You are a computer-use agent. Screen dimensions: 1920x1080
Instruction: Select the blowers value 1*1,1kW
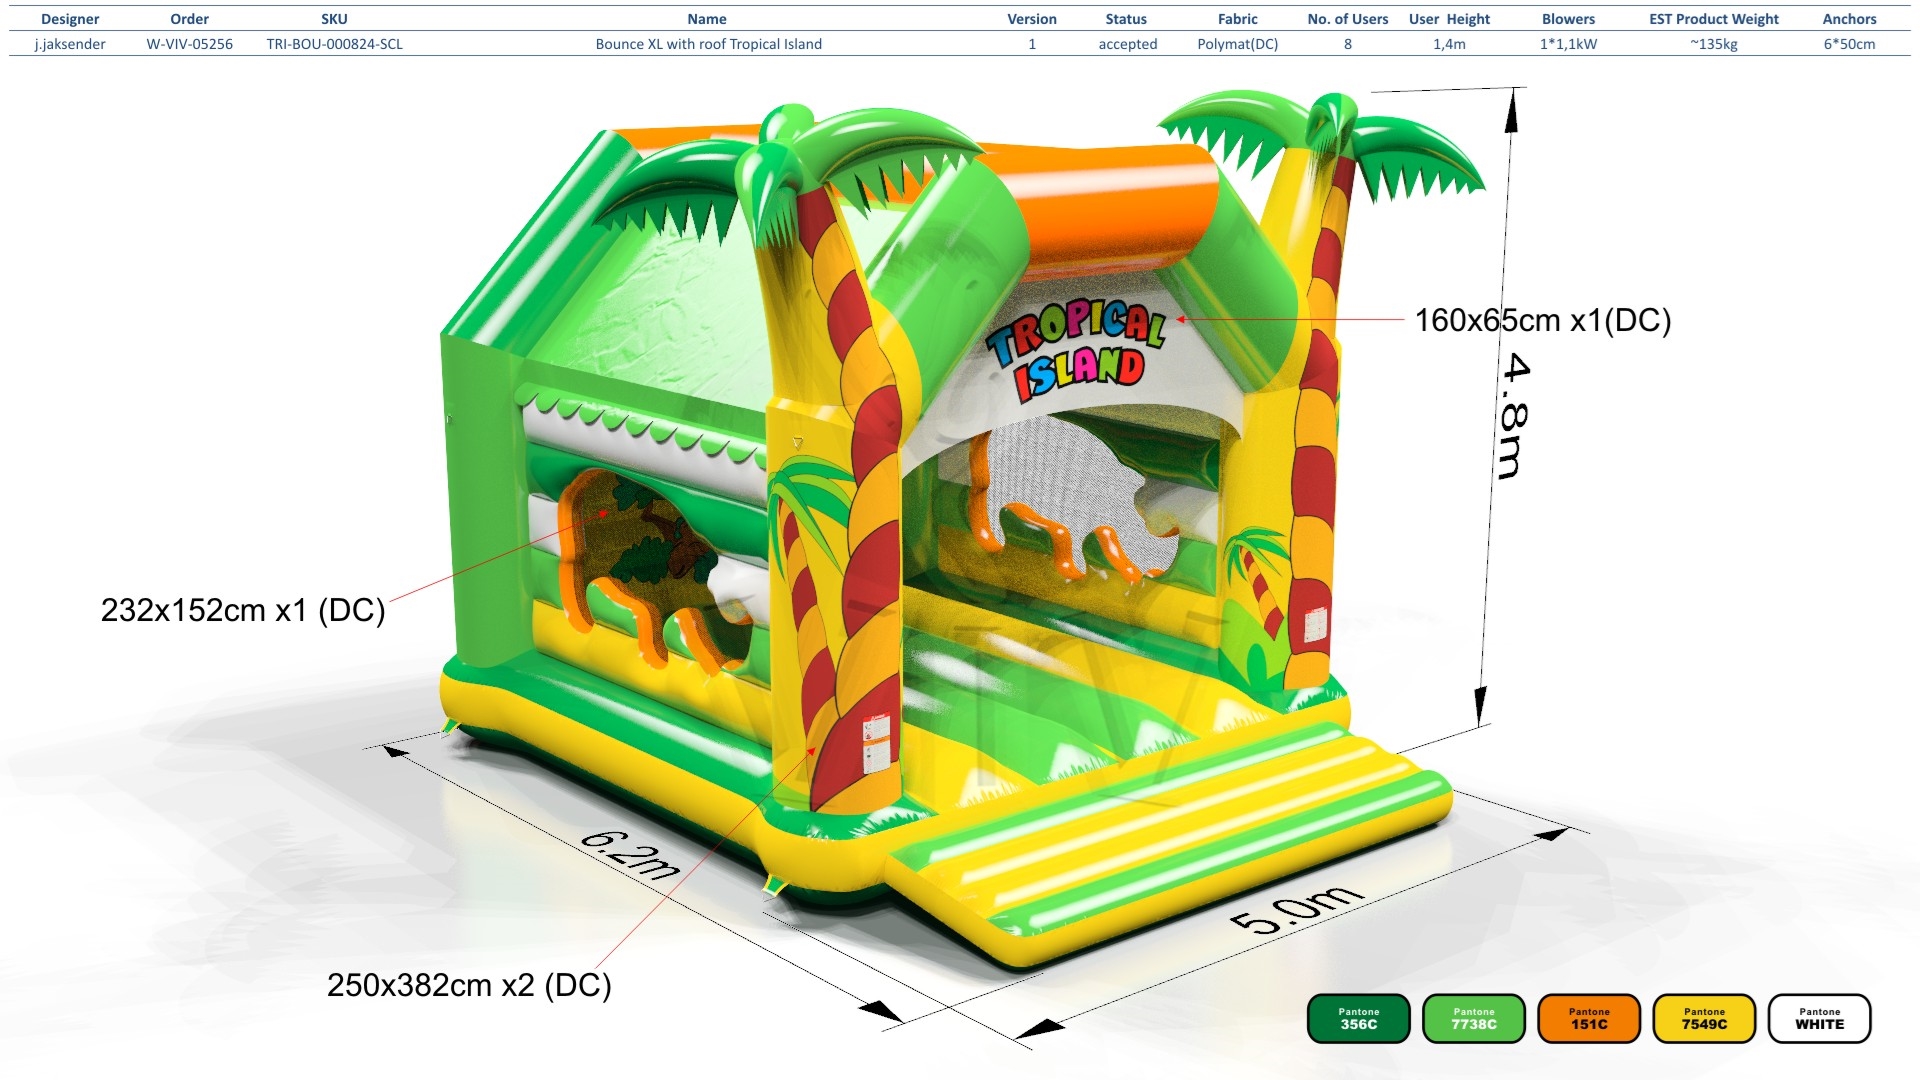coord(1568,44)
